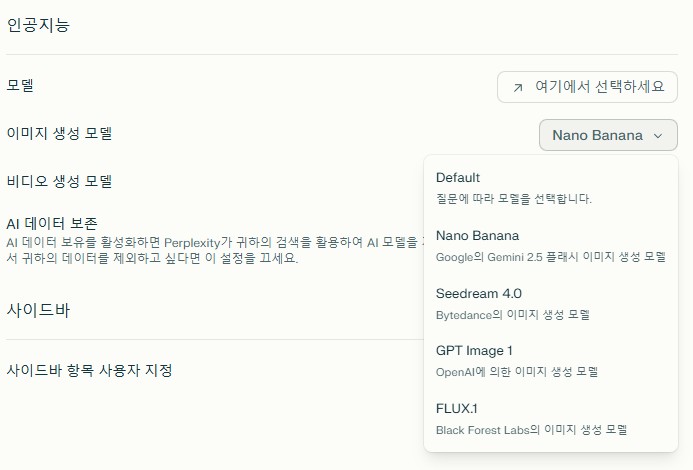Viewport: 693px width, 470px height.
Task: Click the 인공지능 section heading
Action: pyautogui.click(x=38, y=25)
